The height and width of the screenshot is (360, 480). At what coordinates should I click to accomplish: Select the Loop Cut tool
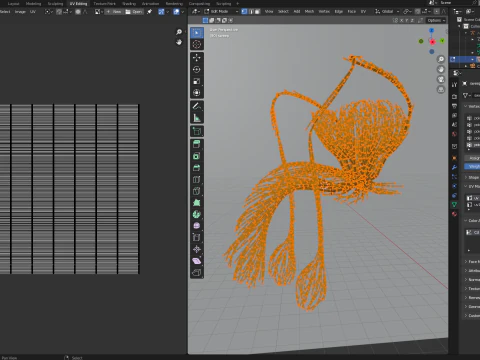(x=197, y=179)
